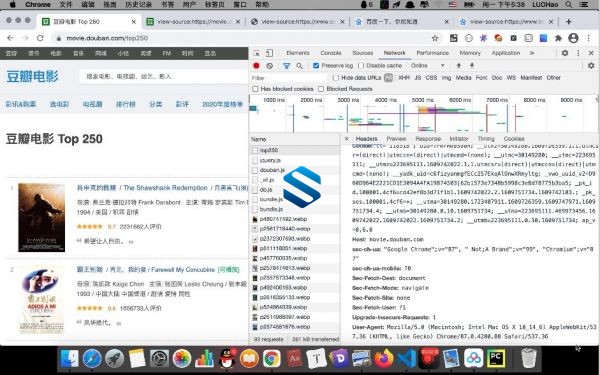Click the Shawshank Redemption poster thumbnail

(41, 217)
